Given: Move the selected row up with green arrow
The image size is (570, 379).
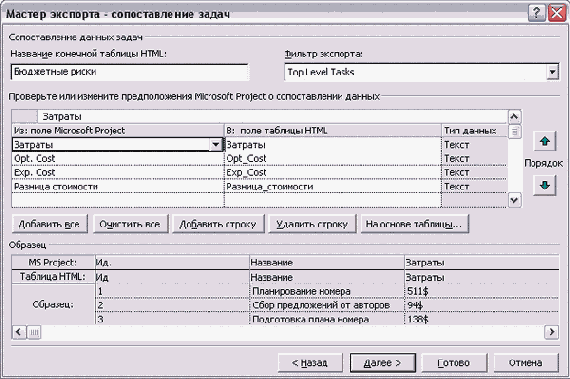Looking at the screenshot, I should [x=545, y=141].
